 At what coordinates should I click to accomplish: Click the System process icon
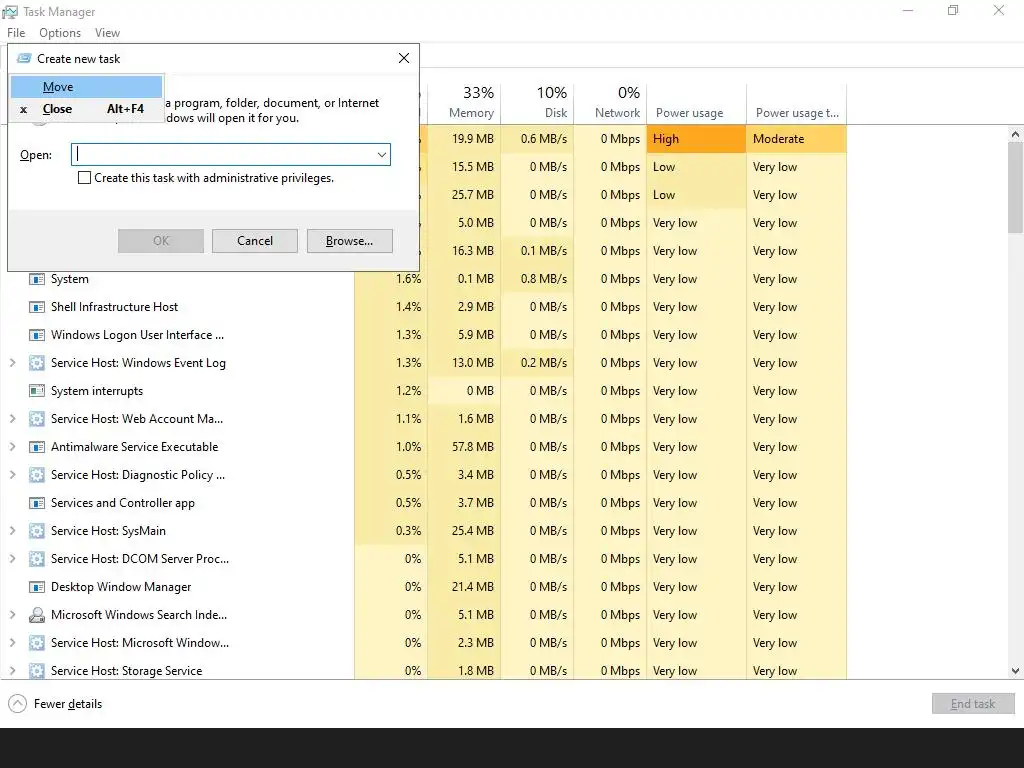[37, 279]
